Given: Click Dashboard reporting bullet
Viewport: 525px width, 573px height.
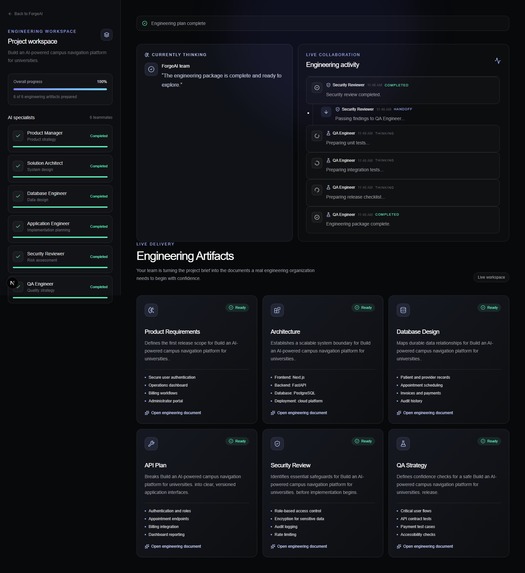Looking at the screenshot, I should (166, 535).
